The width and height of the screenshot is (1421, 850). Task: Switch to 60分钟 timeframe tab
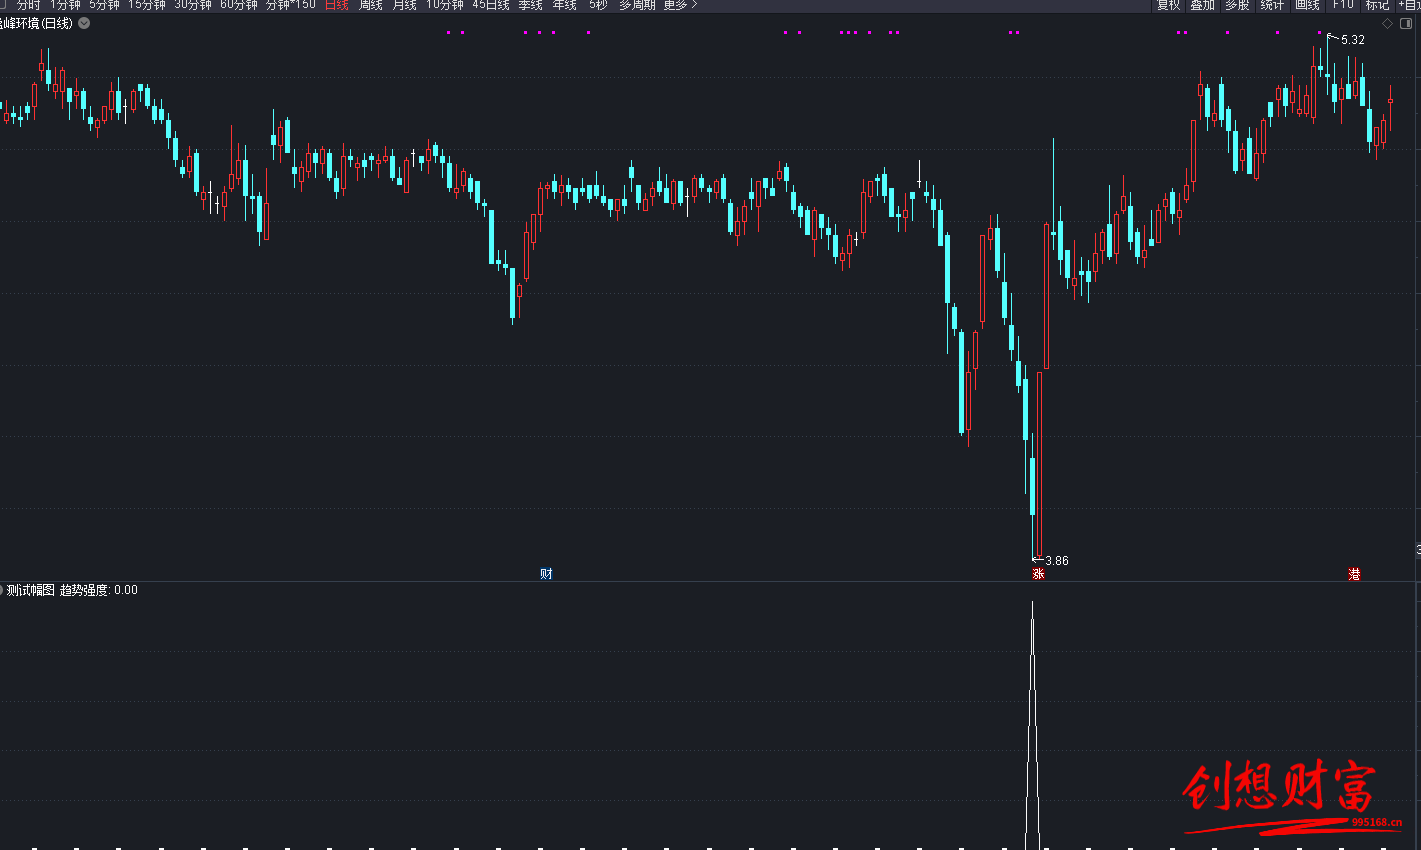click(x=239, y=5)
